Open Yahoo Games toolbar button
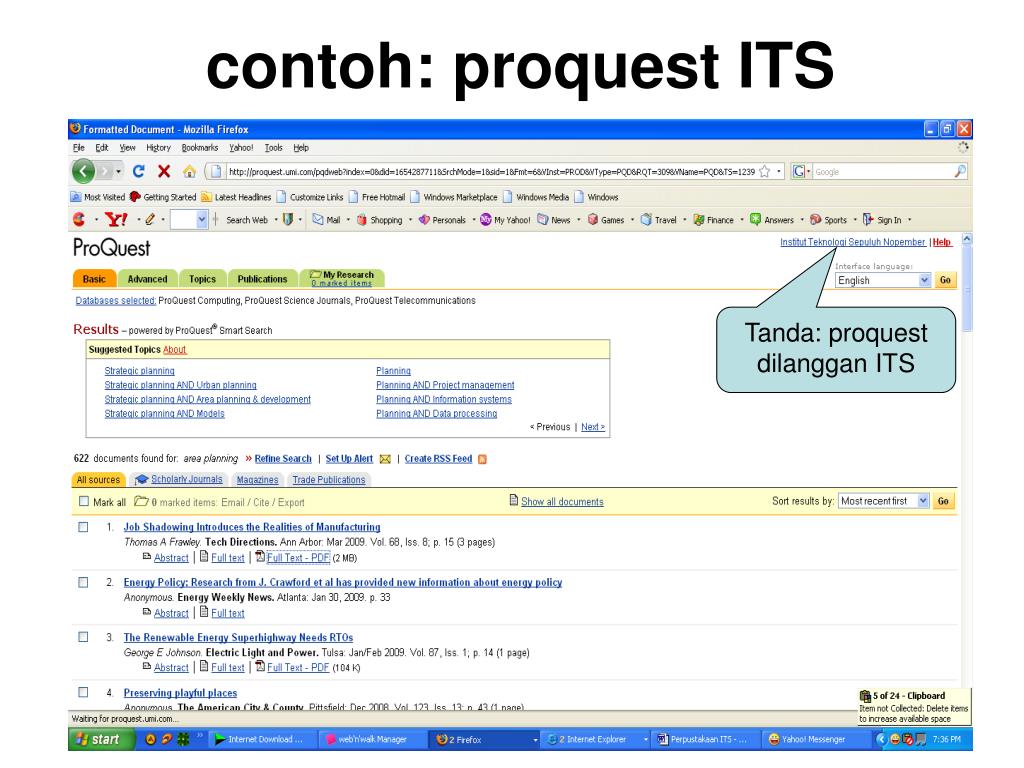Viewport: 1024px width, 768px height. (x=605, y=220)
